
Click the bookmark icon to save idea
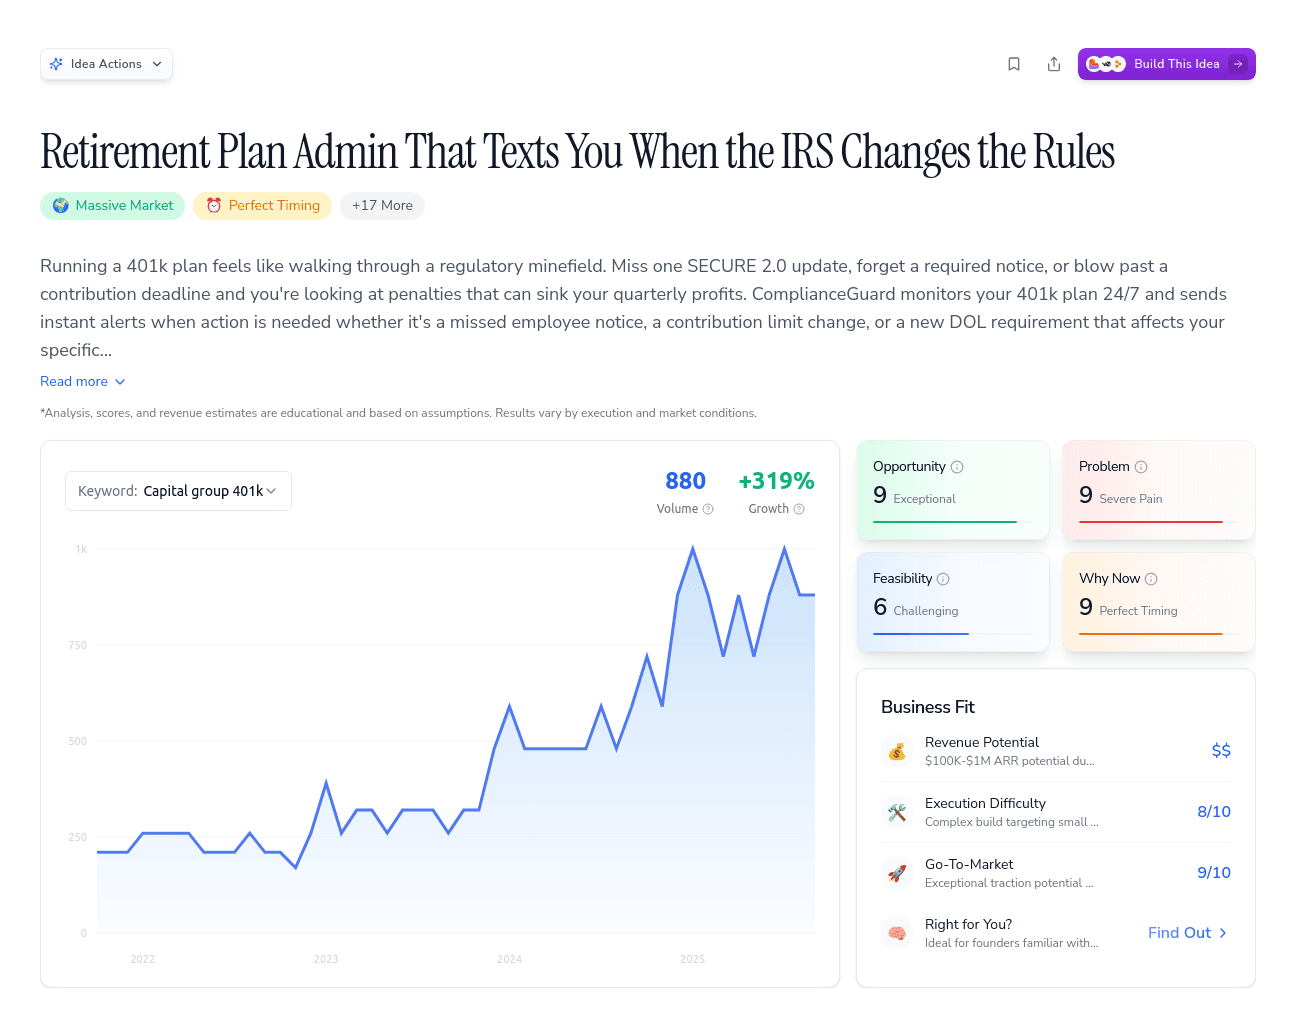[x=1014, y=64]
